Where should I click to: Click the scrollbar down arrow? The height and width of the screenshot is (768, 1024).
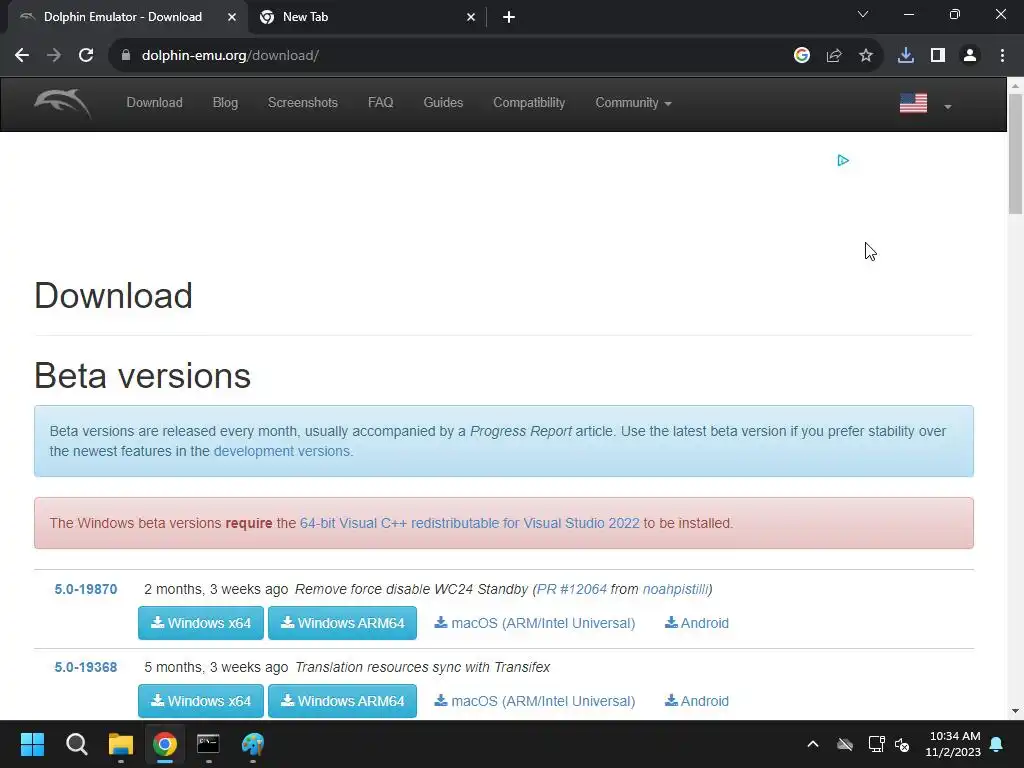[1016, 711]
